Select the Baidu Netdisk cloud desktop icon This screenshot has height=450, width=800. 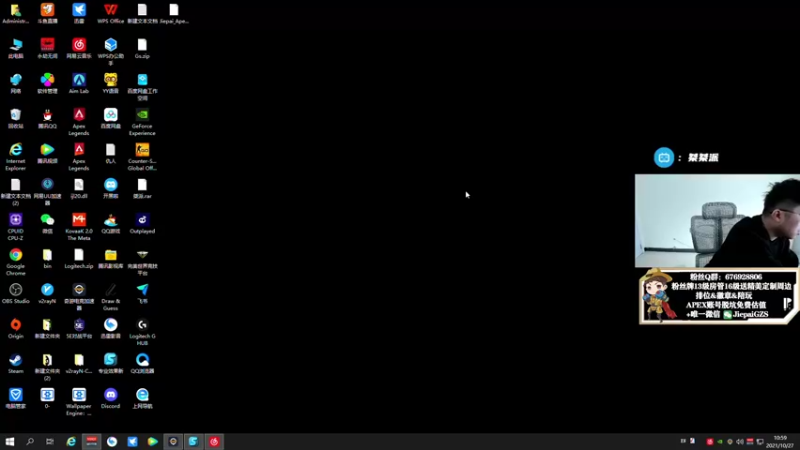pos(110,118)
